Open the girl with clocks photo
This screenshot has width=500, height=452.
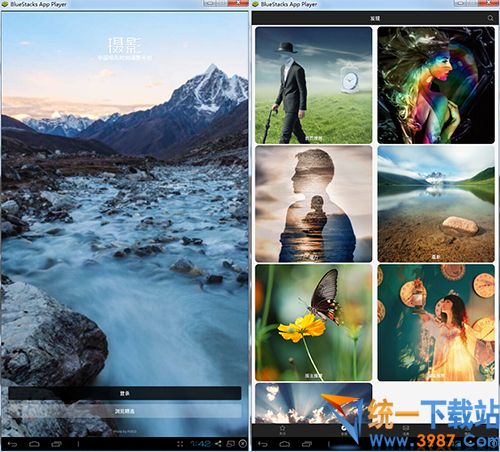[x=436, y=322]
